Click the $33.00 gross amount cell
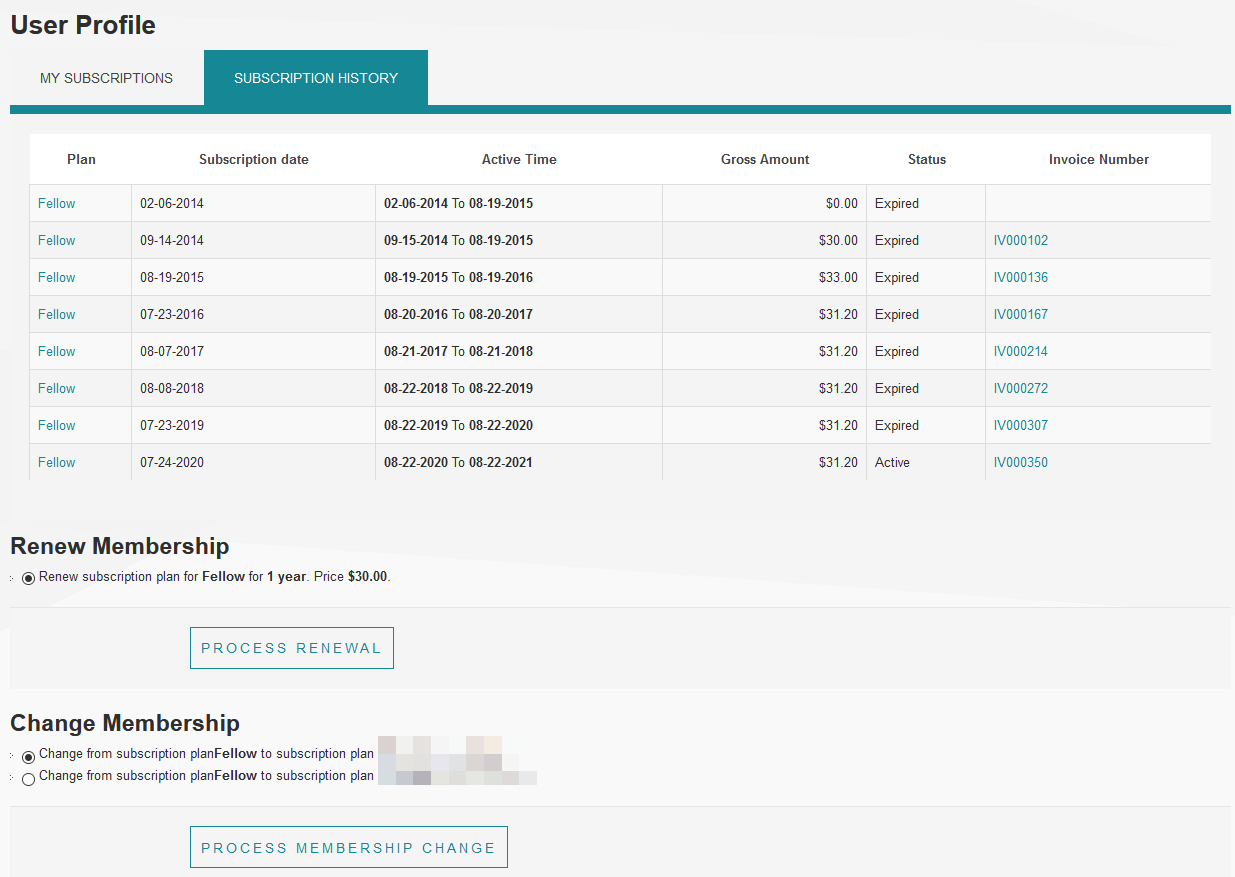 pyautogui.click(x=765, y=277)
